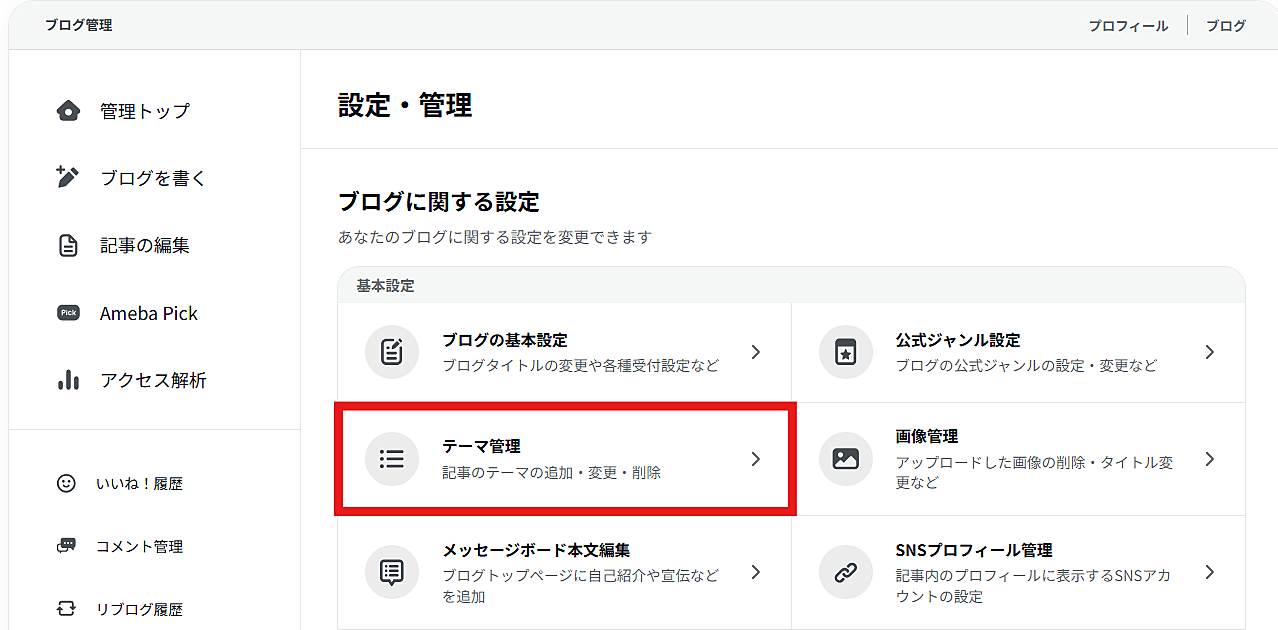Click the Pick badge icon
This screenshot has width=1278, height=630.
pyautogui.click(x=68, y=313)
